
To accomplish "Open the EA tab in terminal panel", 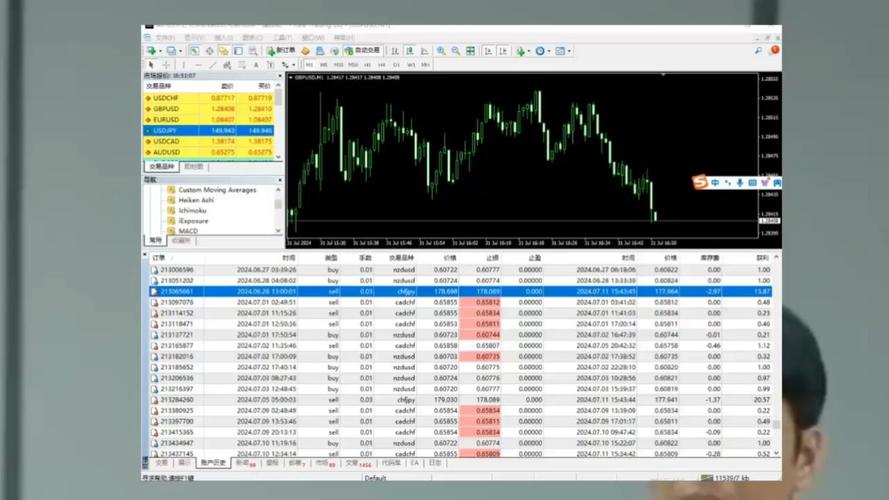I will [x=415, y=463].
